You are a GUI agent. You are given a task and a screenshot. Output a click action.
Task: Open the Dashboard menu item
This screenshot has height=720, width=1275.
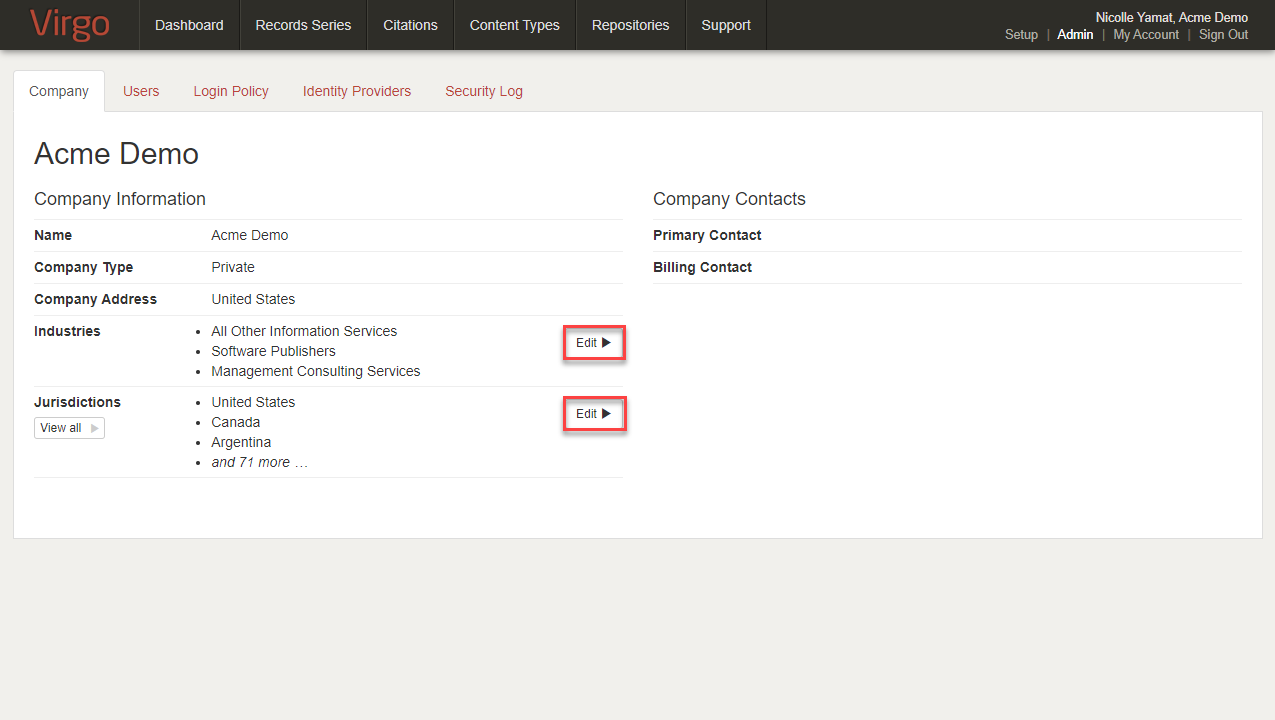pyautogui.click(x=189, y=25)
